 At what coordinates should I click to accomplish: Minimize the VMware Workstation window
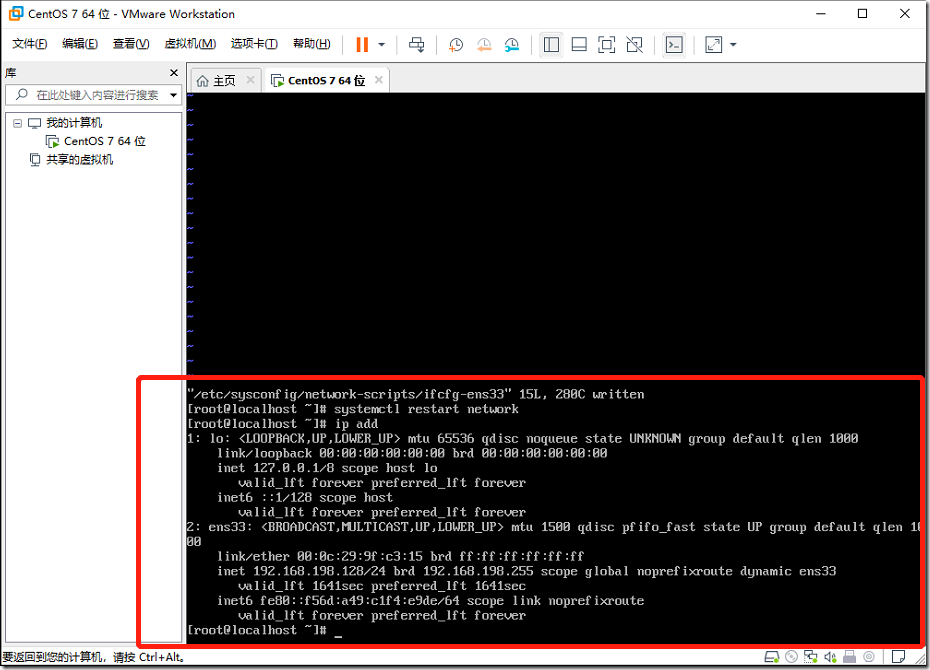tap(821, 14)
